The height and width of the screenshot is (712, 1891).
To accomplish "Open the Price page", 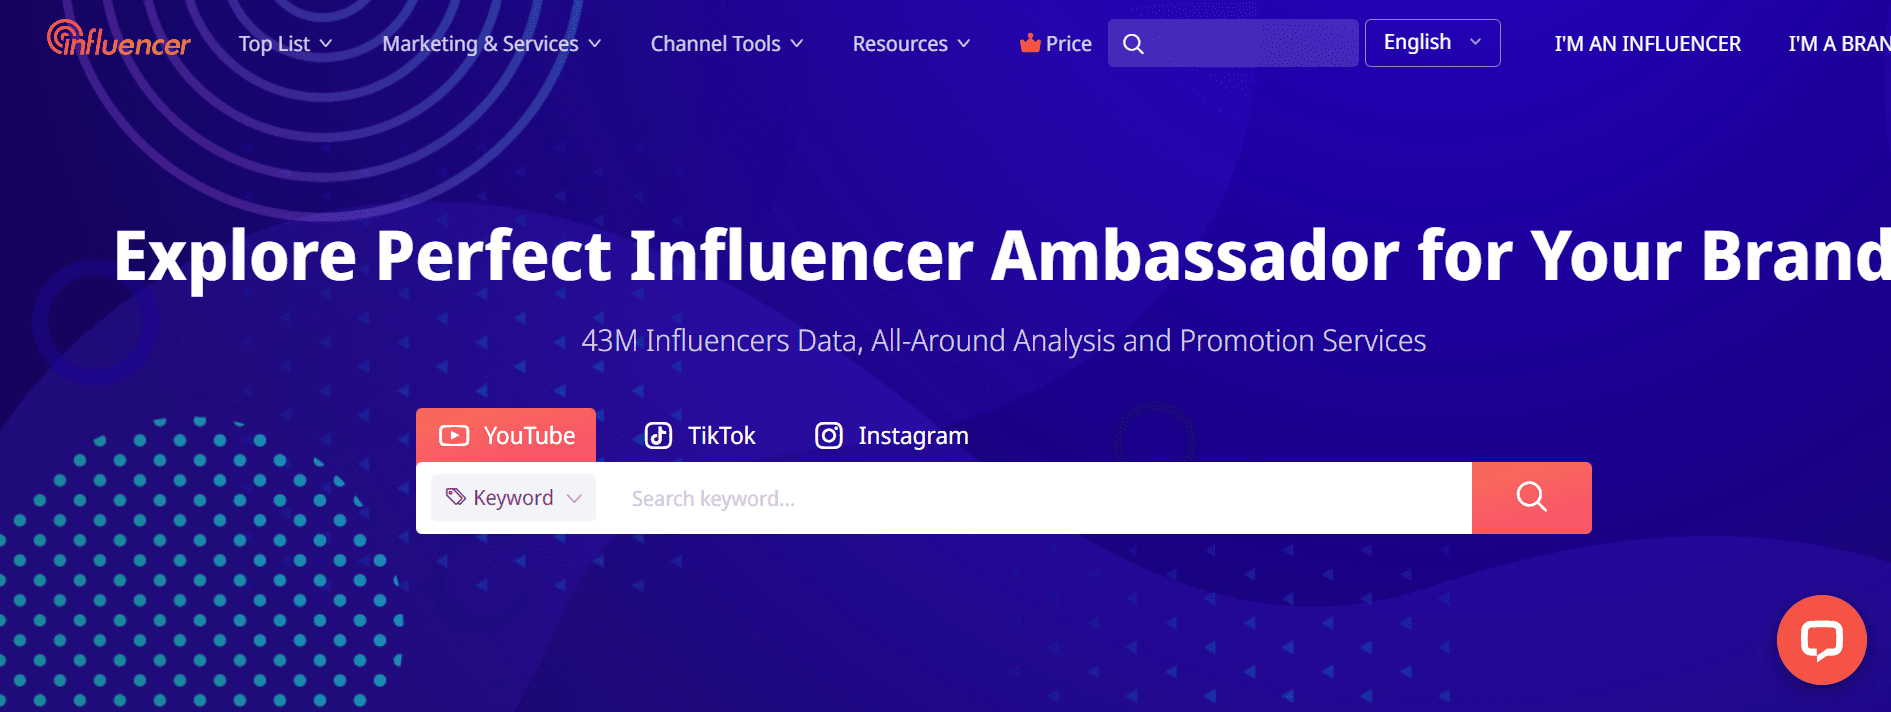I will 1056,44.
